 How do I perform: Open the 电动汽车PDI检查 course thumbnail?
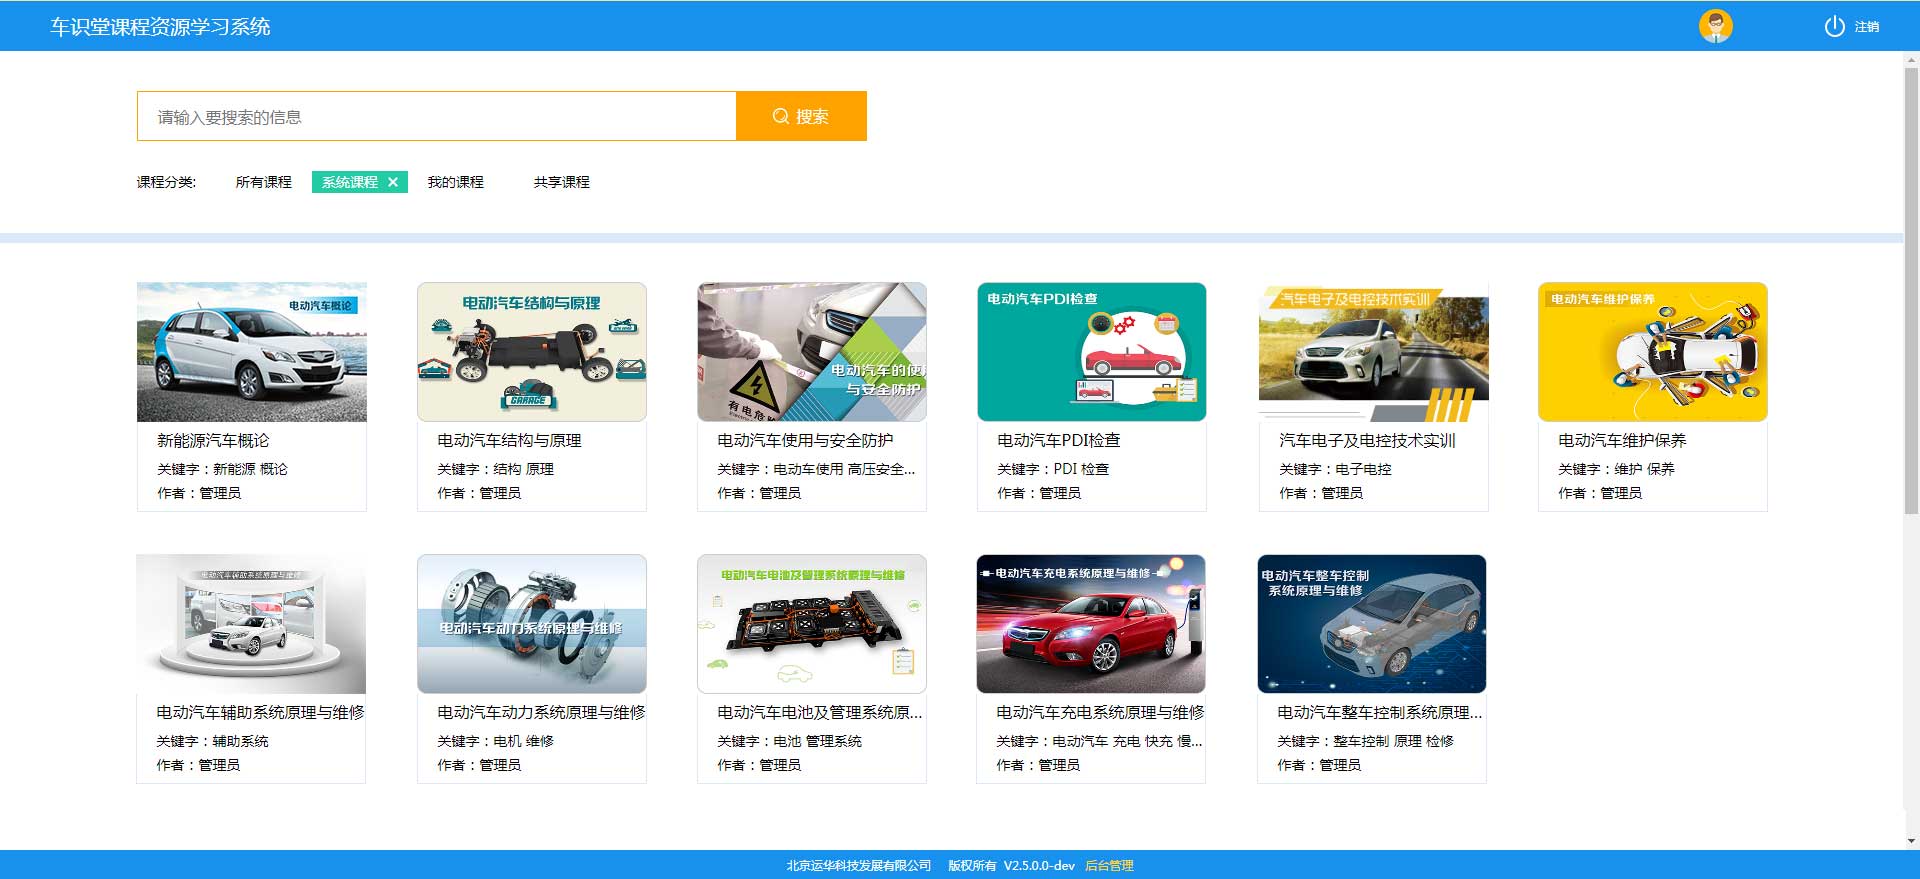click(x=1091, y=352)
